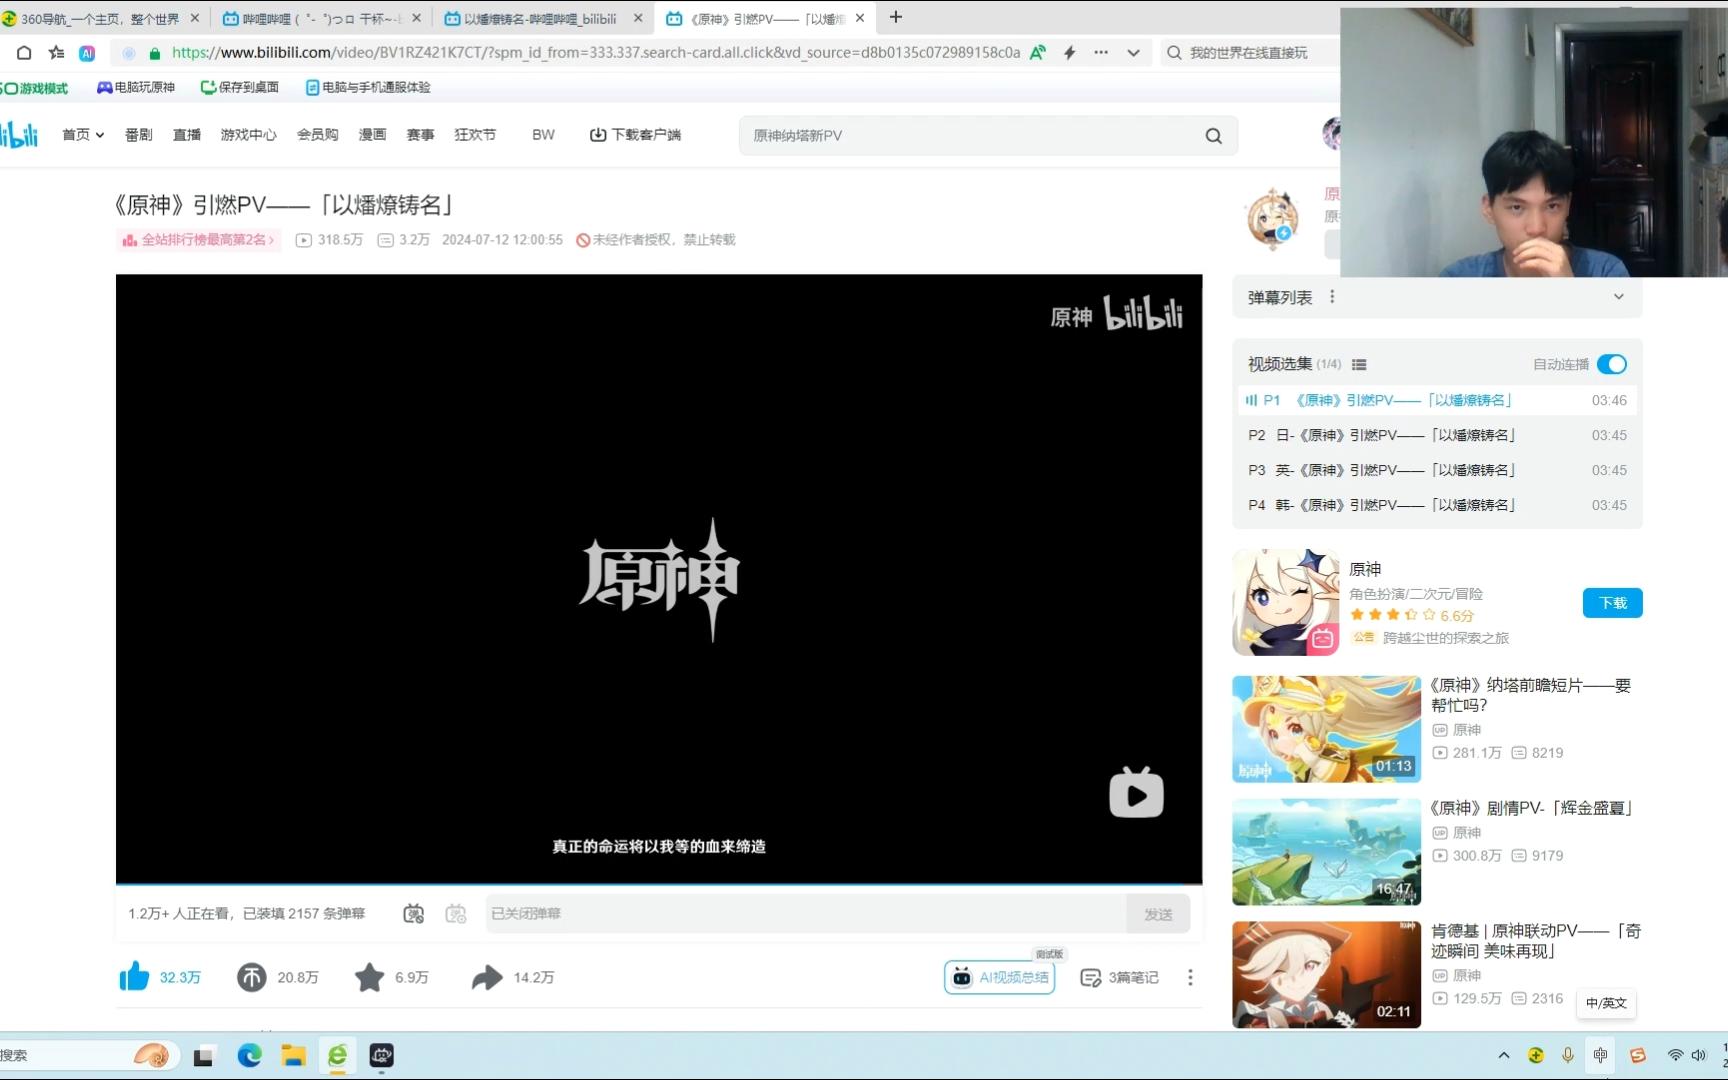
Task: Like the video with thumbs-up icon
Action: coord(134,977)
